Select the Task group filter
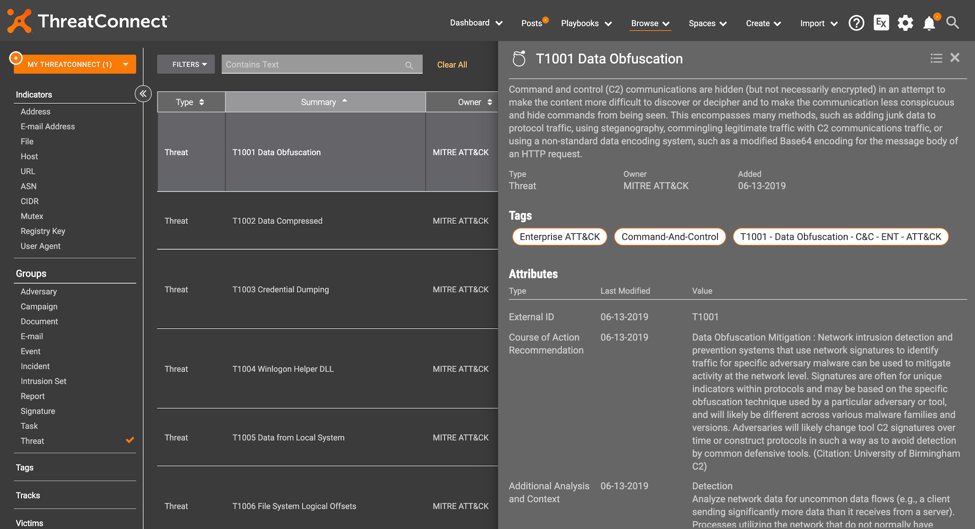This screenshot has width=975, height=529. pyautogui.click(x=29, y=425)
